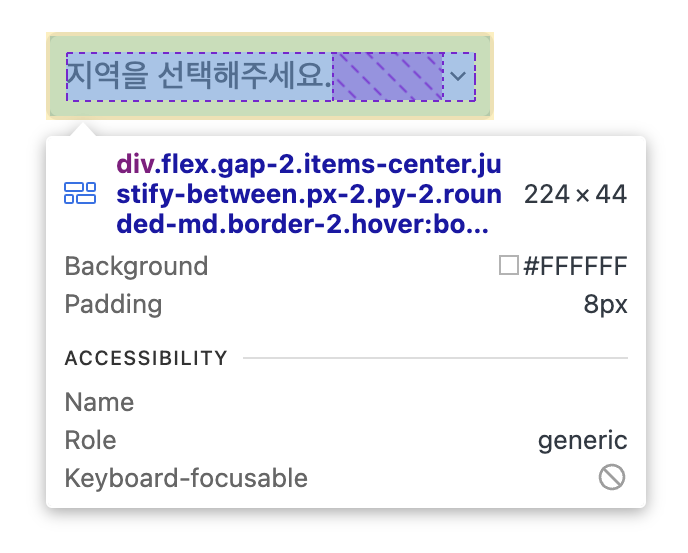
Task: Click the Background label in tooltip
Action: (136, 266)
